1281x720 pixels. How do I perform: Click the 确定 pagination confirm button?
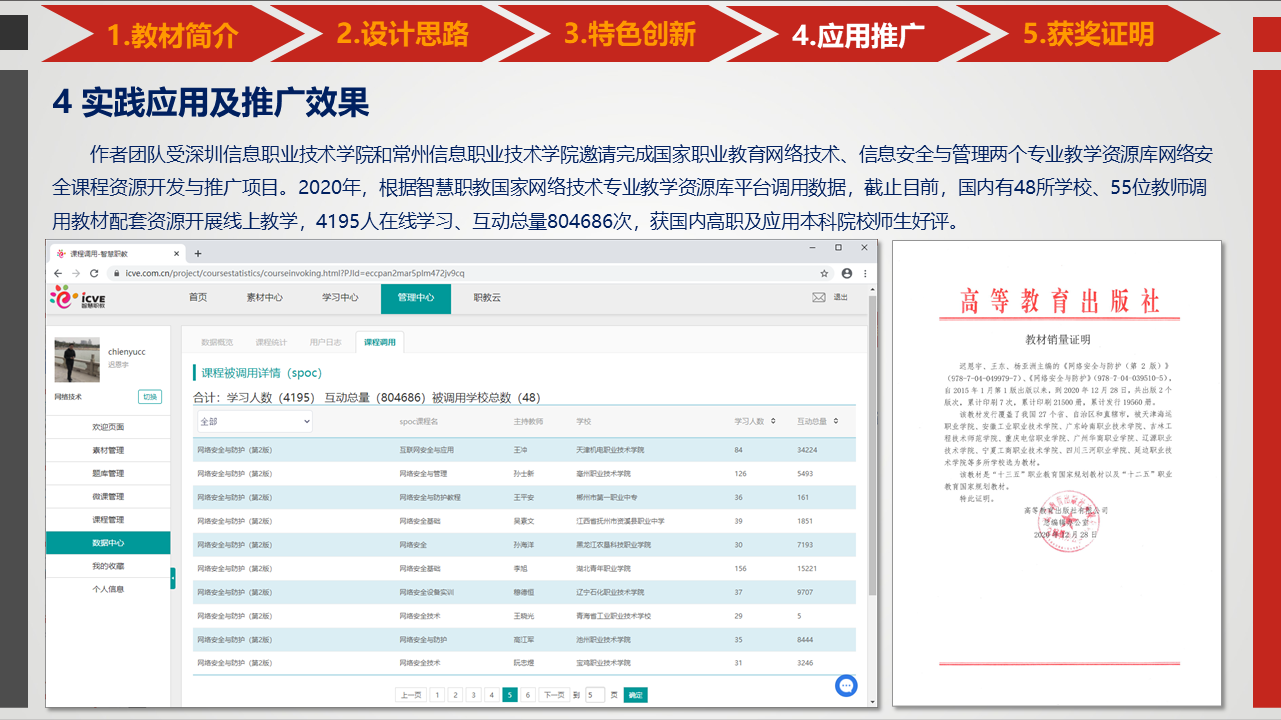635,695
